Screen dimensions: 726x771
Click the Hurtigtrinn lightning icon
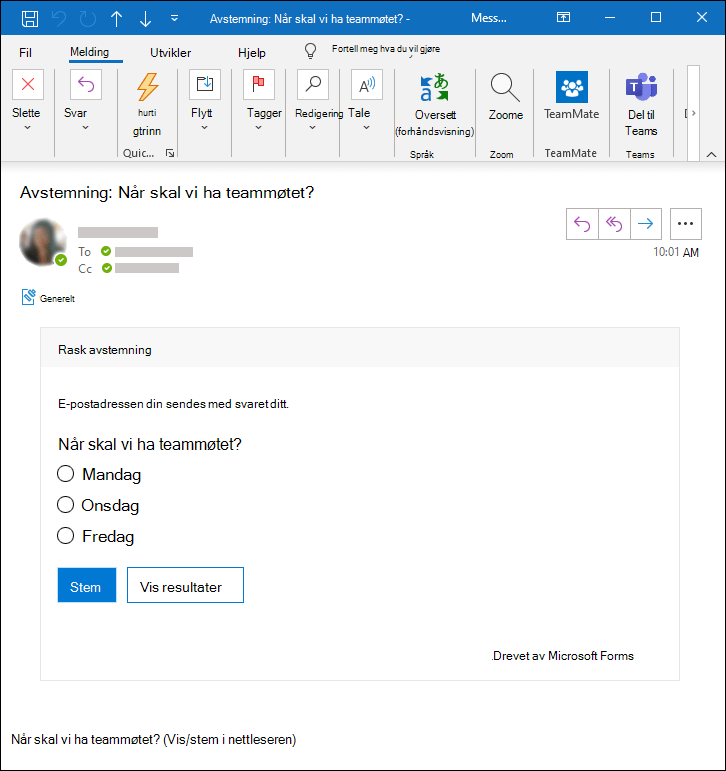click(x=147, y=87)
